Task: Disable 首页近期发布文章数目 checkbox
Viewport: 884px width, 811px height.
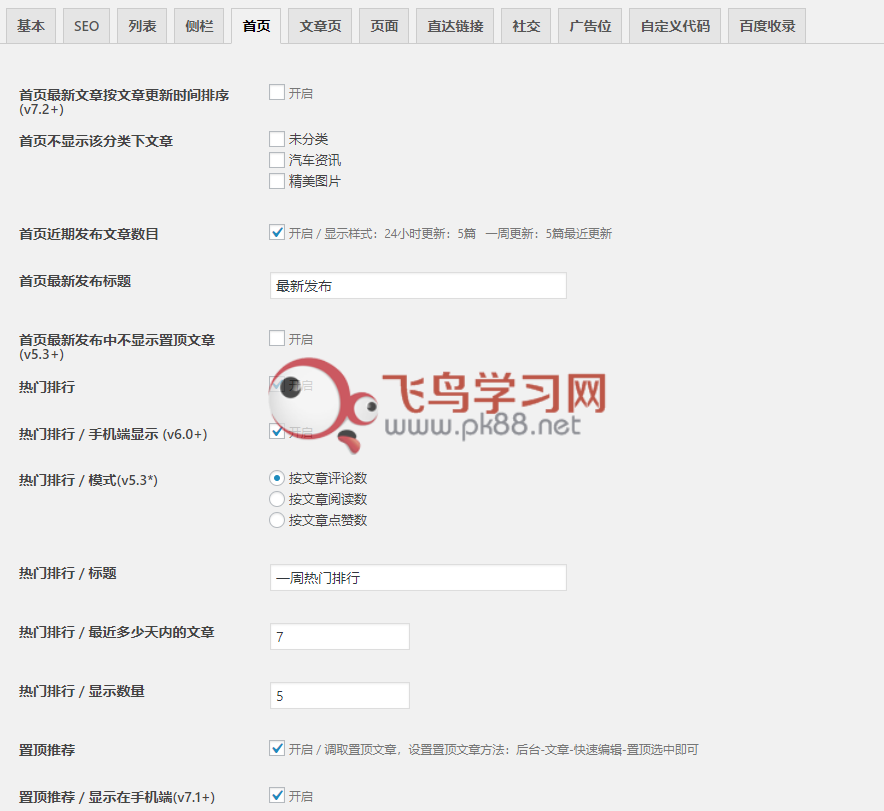Action: [277, 233]
